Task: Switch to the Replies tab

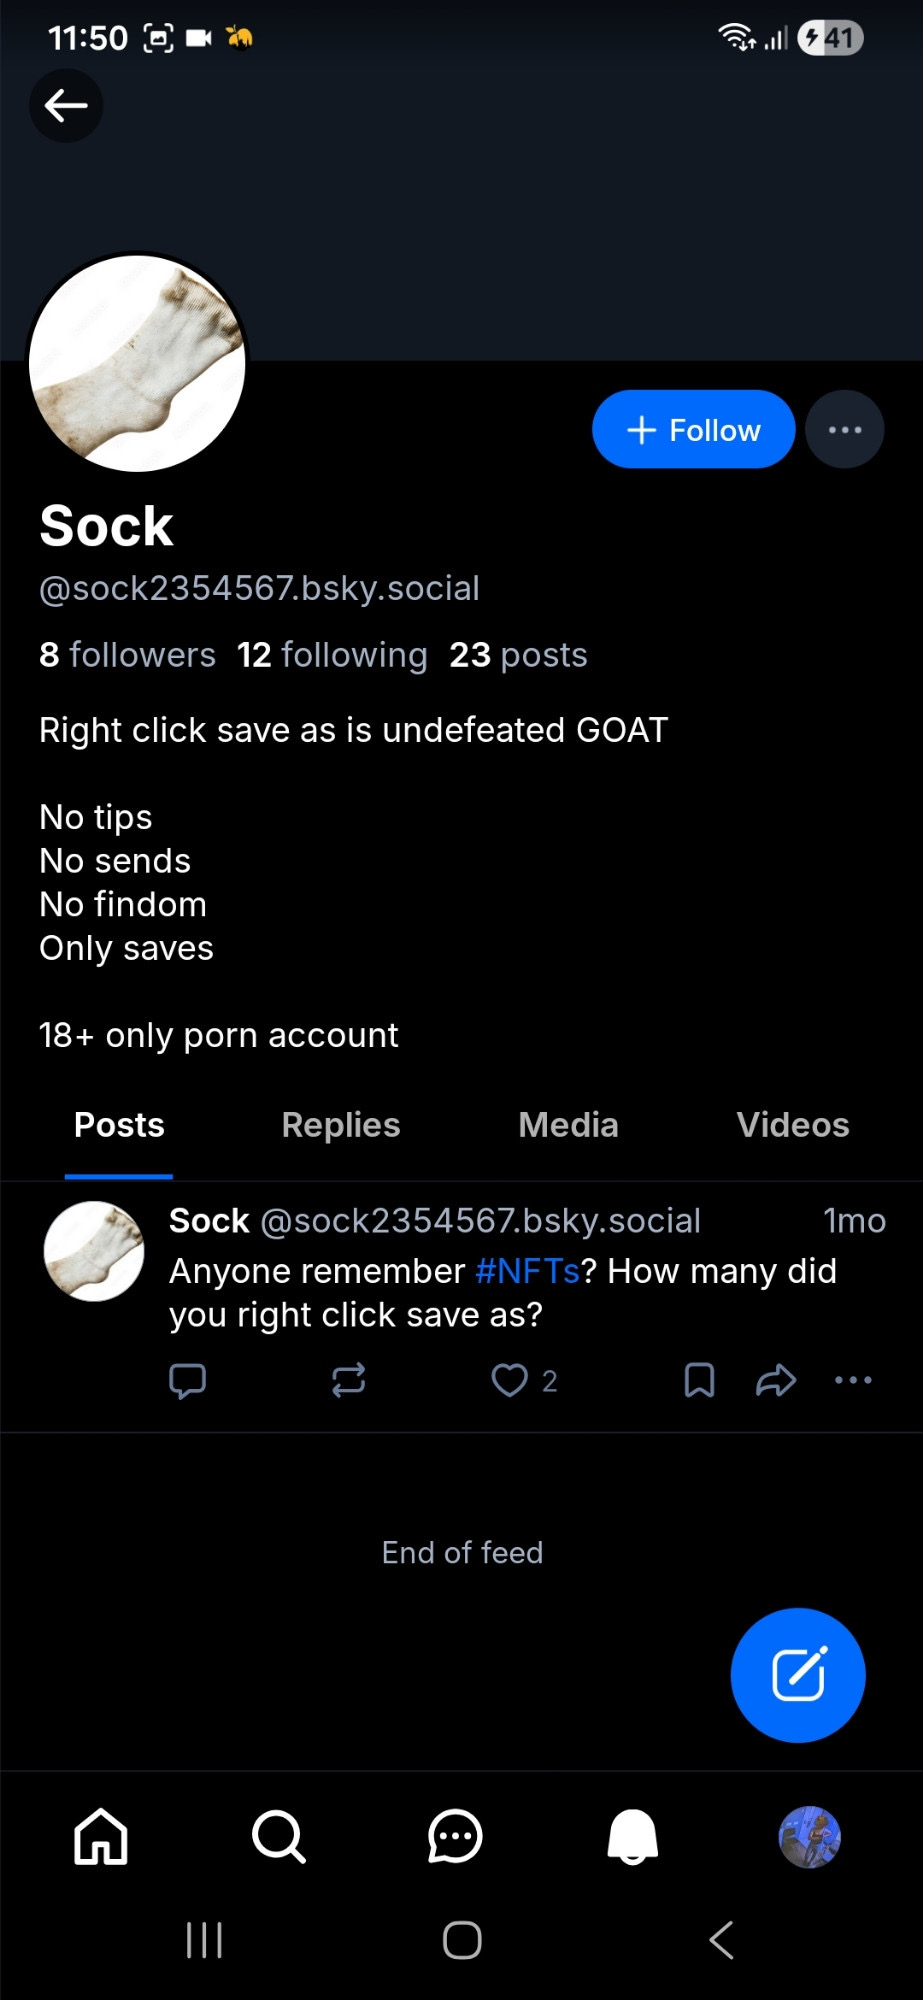Action: click(x=340, y=1125)
